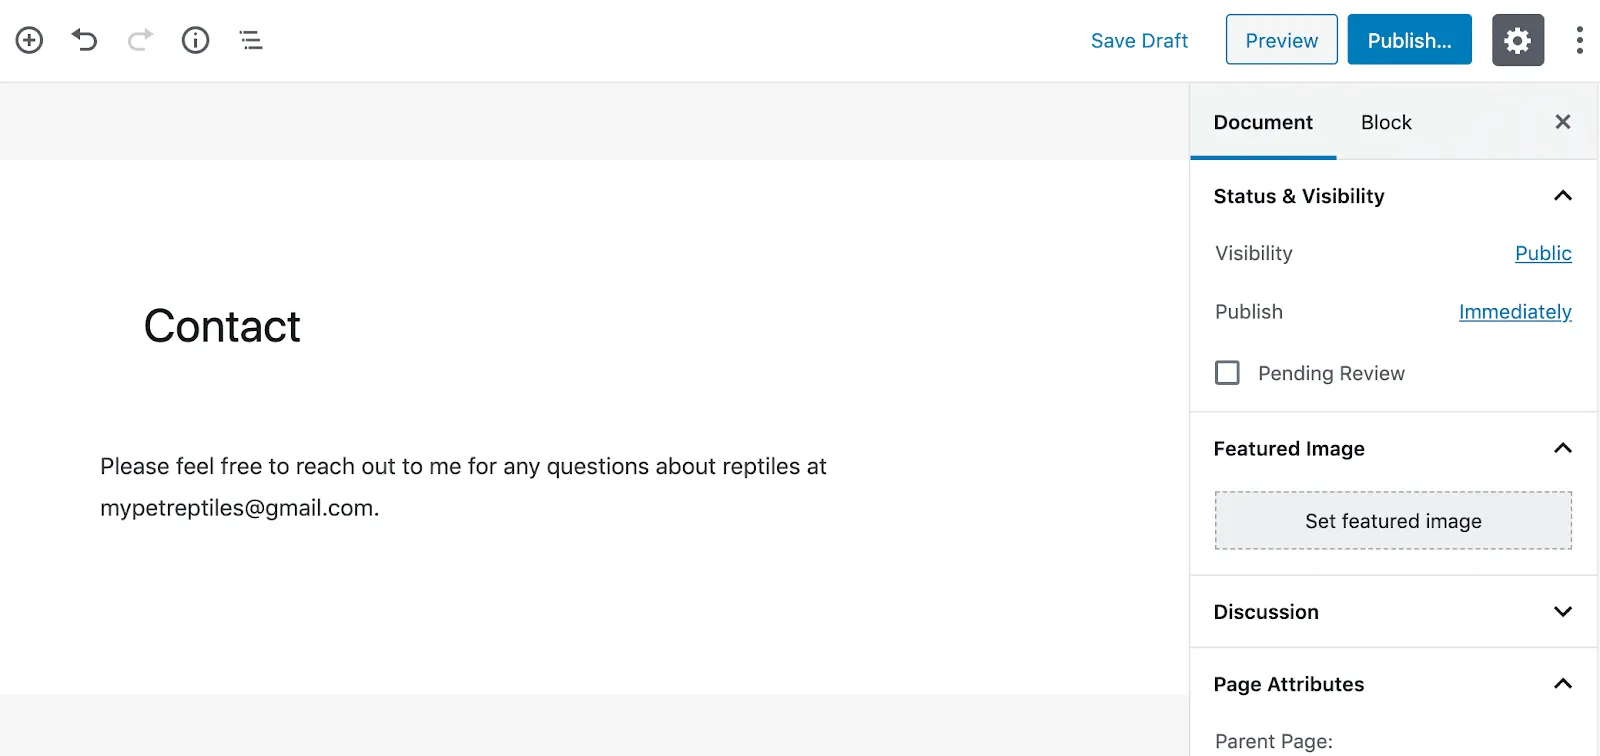Image resolution: width=1600 pixels, height=756 pixels.
Task: Undo the last change
Action: (85, 40)
